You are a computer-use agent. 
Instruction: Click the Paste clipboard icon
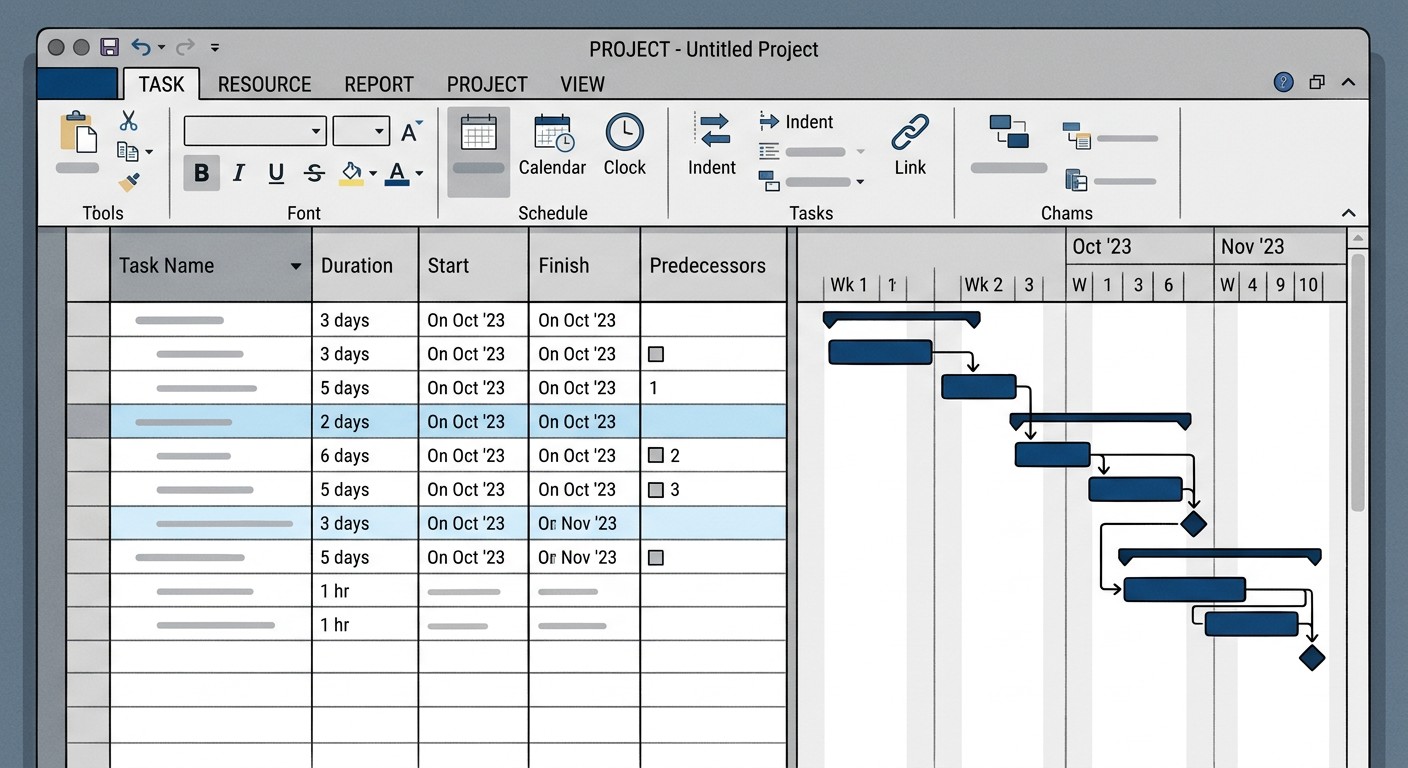coord(78,131)
